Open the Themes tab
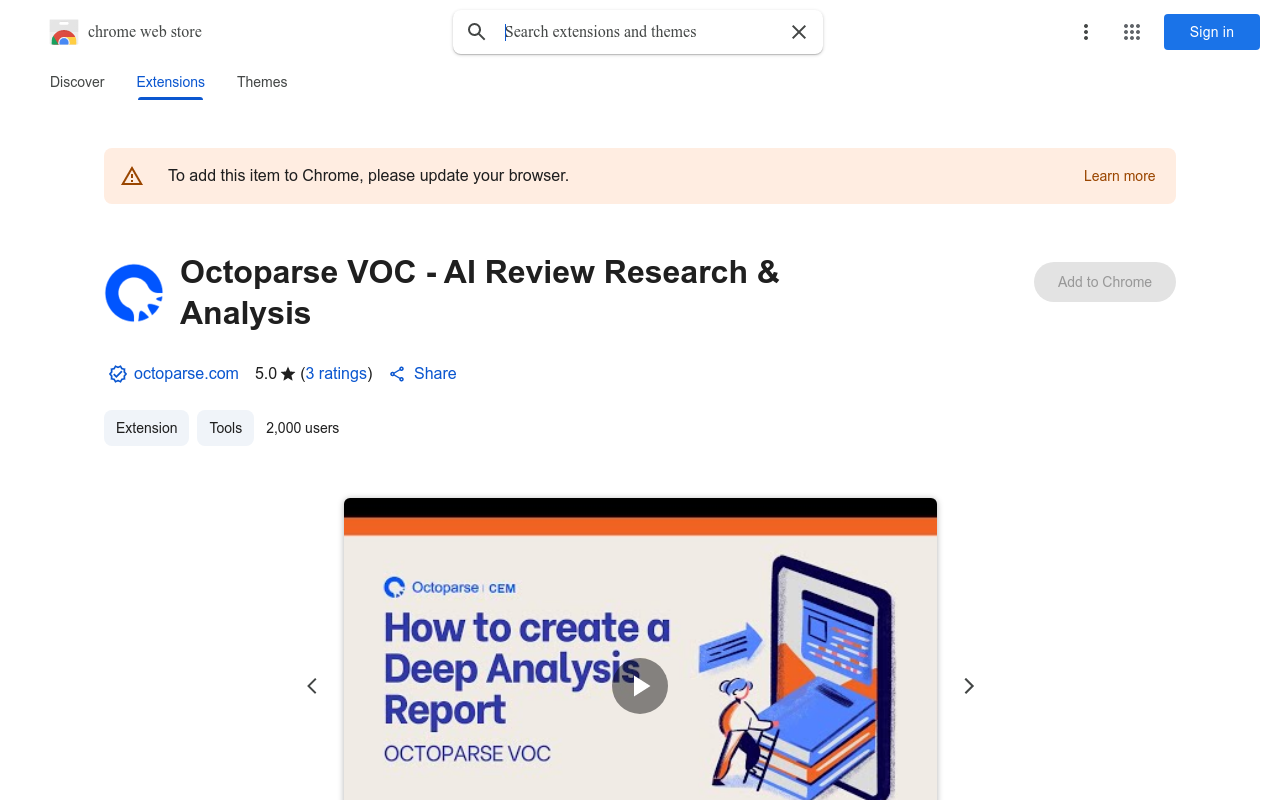This screenshot has width=1280, height=800. 262,82
